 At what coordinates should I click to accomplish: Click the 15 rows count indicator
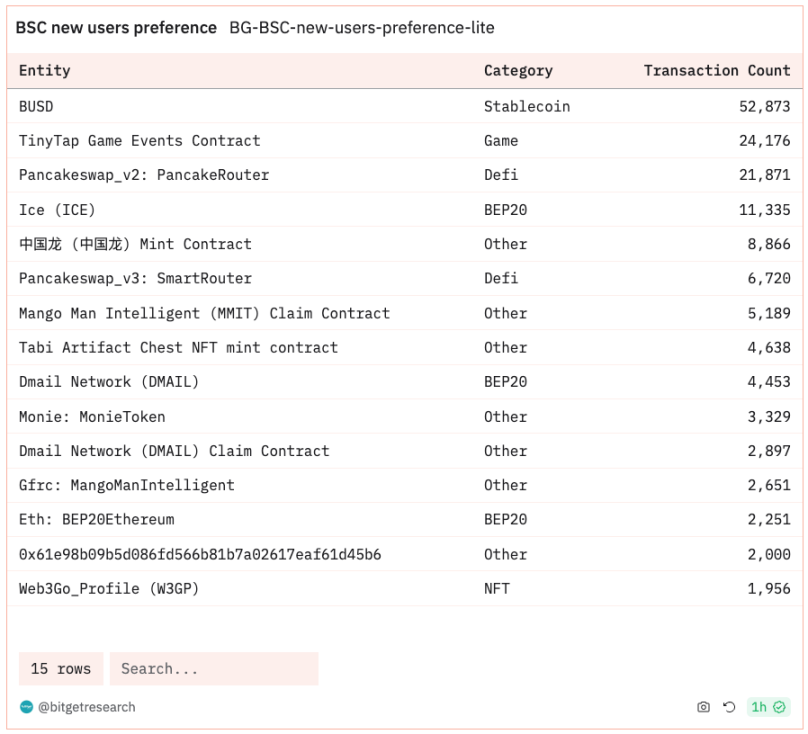61,669
